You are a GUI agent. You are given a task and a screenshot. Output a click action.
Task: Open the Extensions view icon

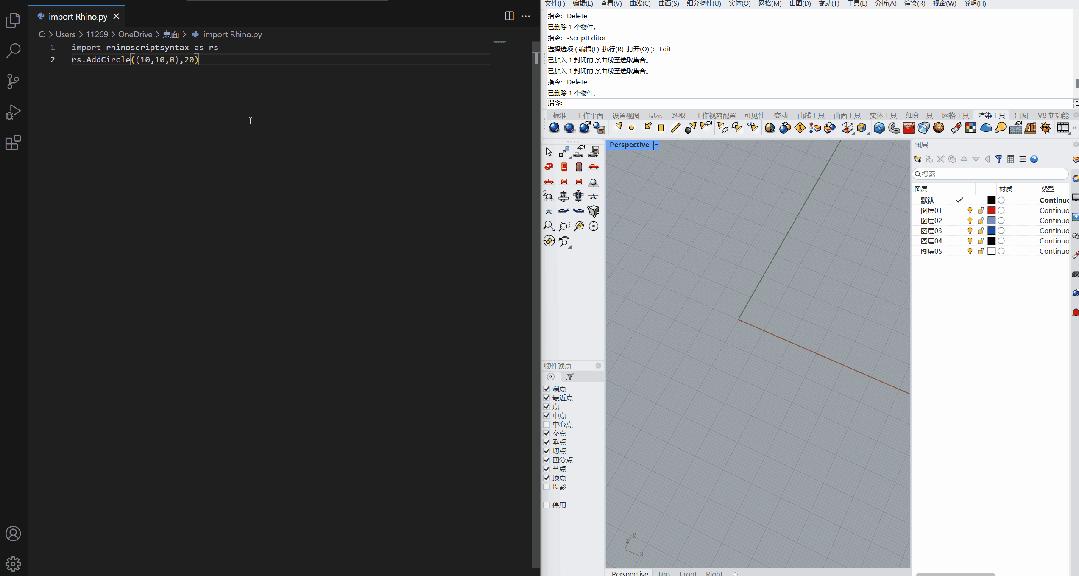click(13, 143)
